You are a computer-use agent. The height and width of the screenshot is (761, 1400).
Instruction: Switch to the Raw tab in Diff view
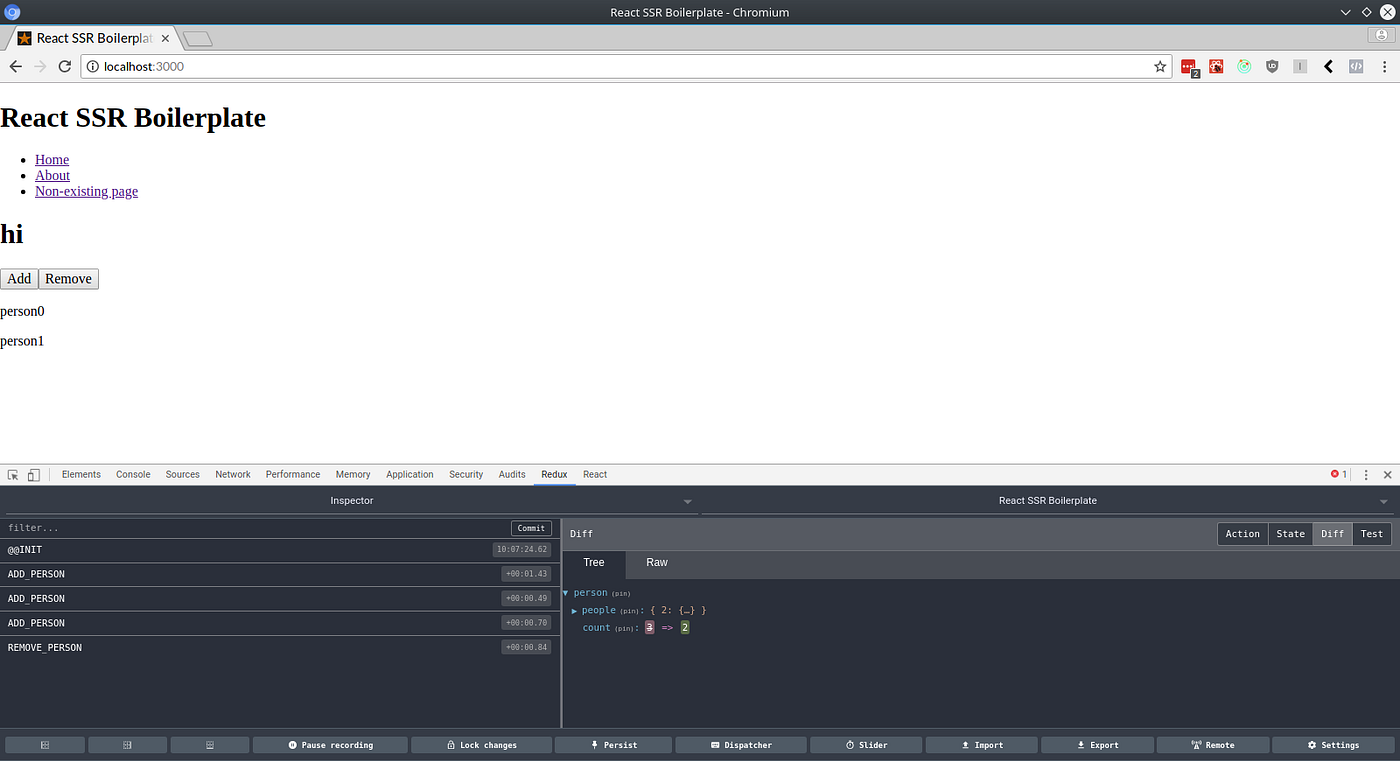click(x=656, y=562)
